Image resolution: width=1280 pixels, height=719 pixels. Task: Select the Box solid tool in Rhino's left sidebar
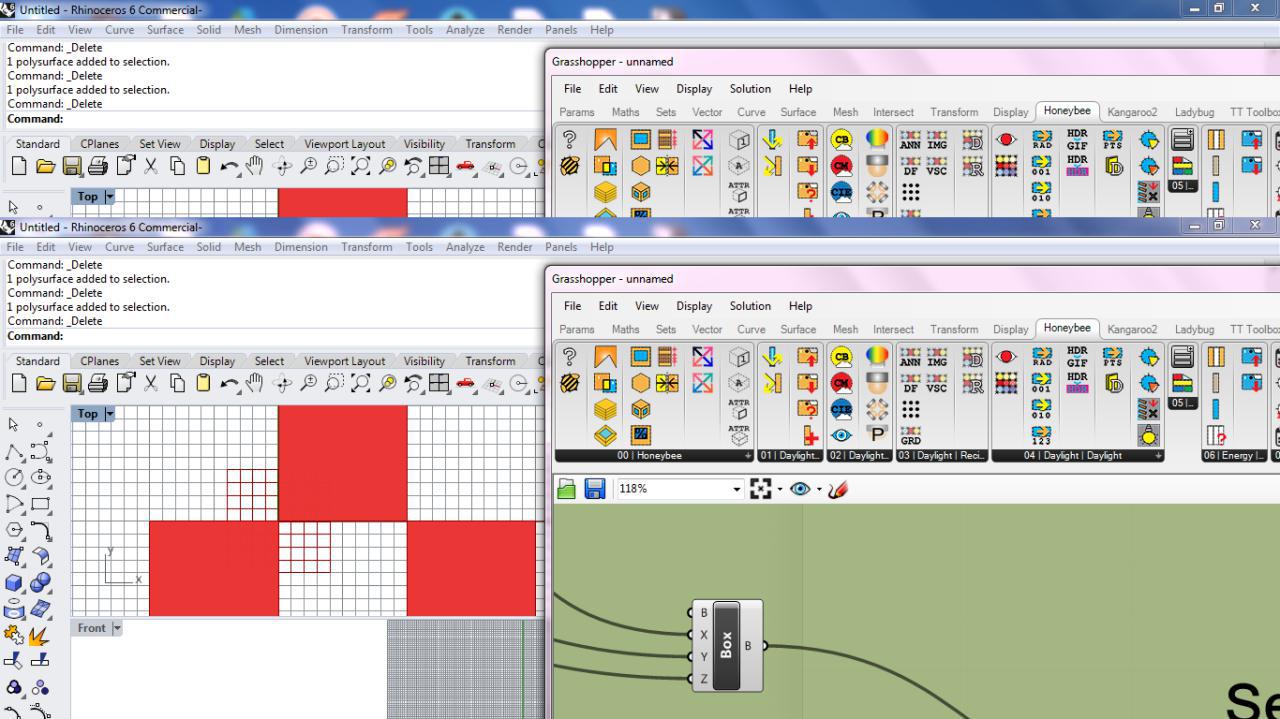(14, 583)
